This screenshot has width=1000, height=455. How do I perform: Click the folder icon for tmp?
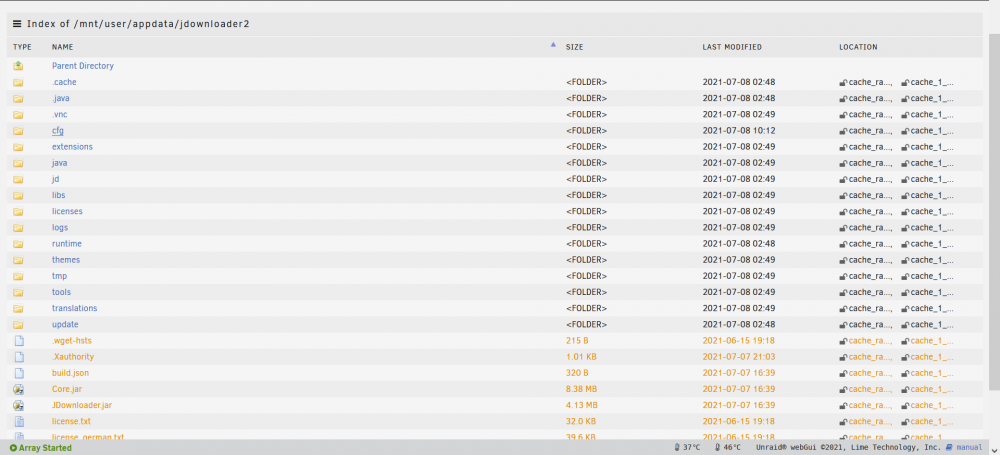18,276
